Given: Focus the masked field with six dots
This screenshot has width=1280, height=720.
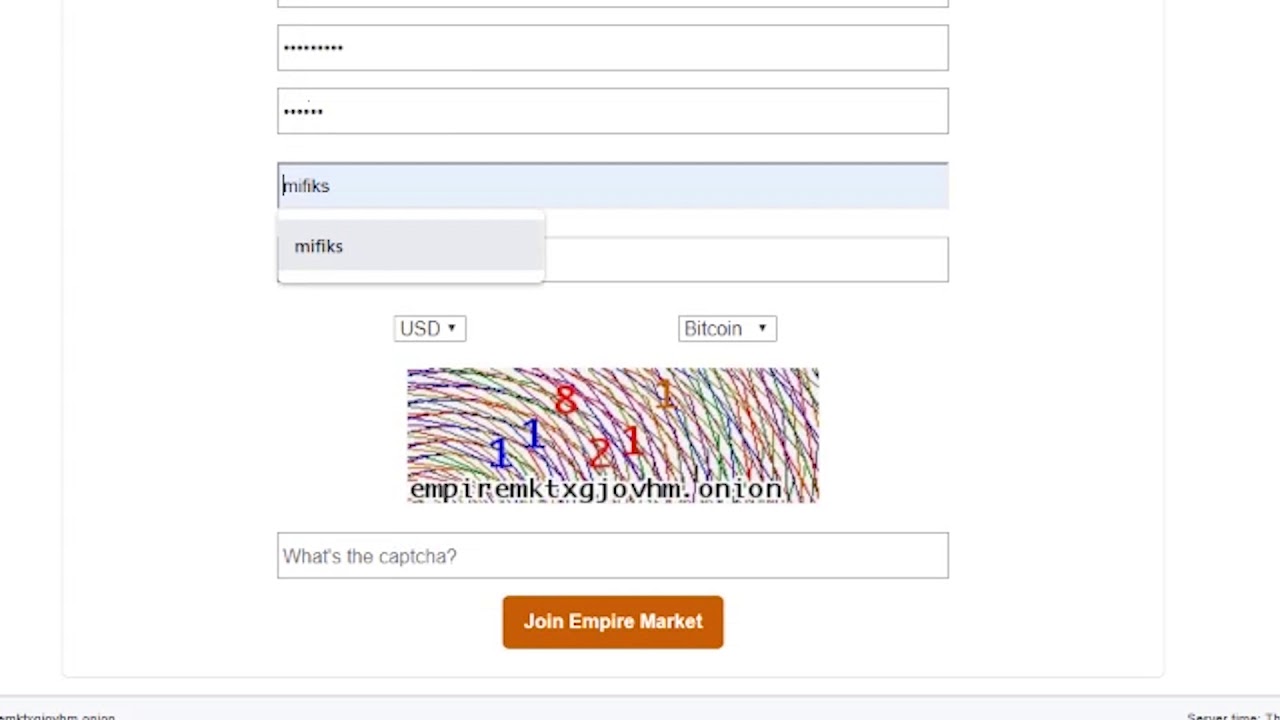Looking at the screenshot, I should pyautogui.click(x=612, y=111).
